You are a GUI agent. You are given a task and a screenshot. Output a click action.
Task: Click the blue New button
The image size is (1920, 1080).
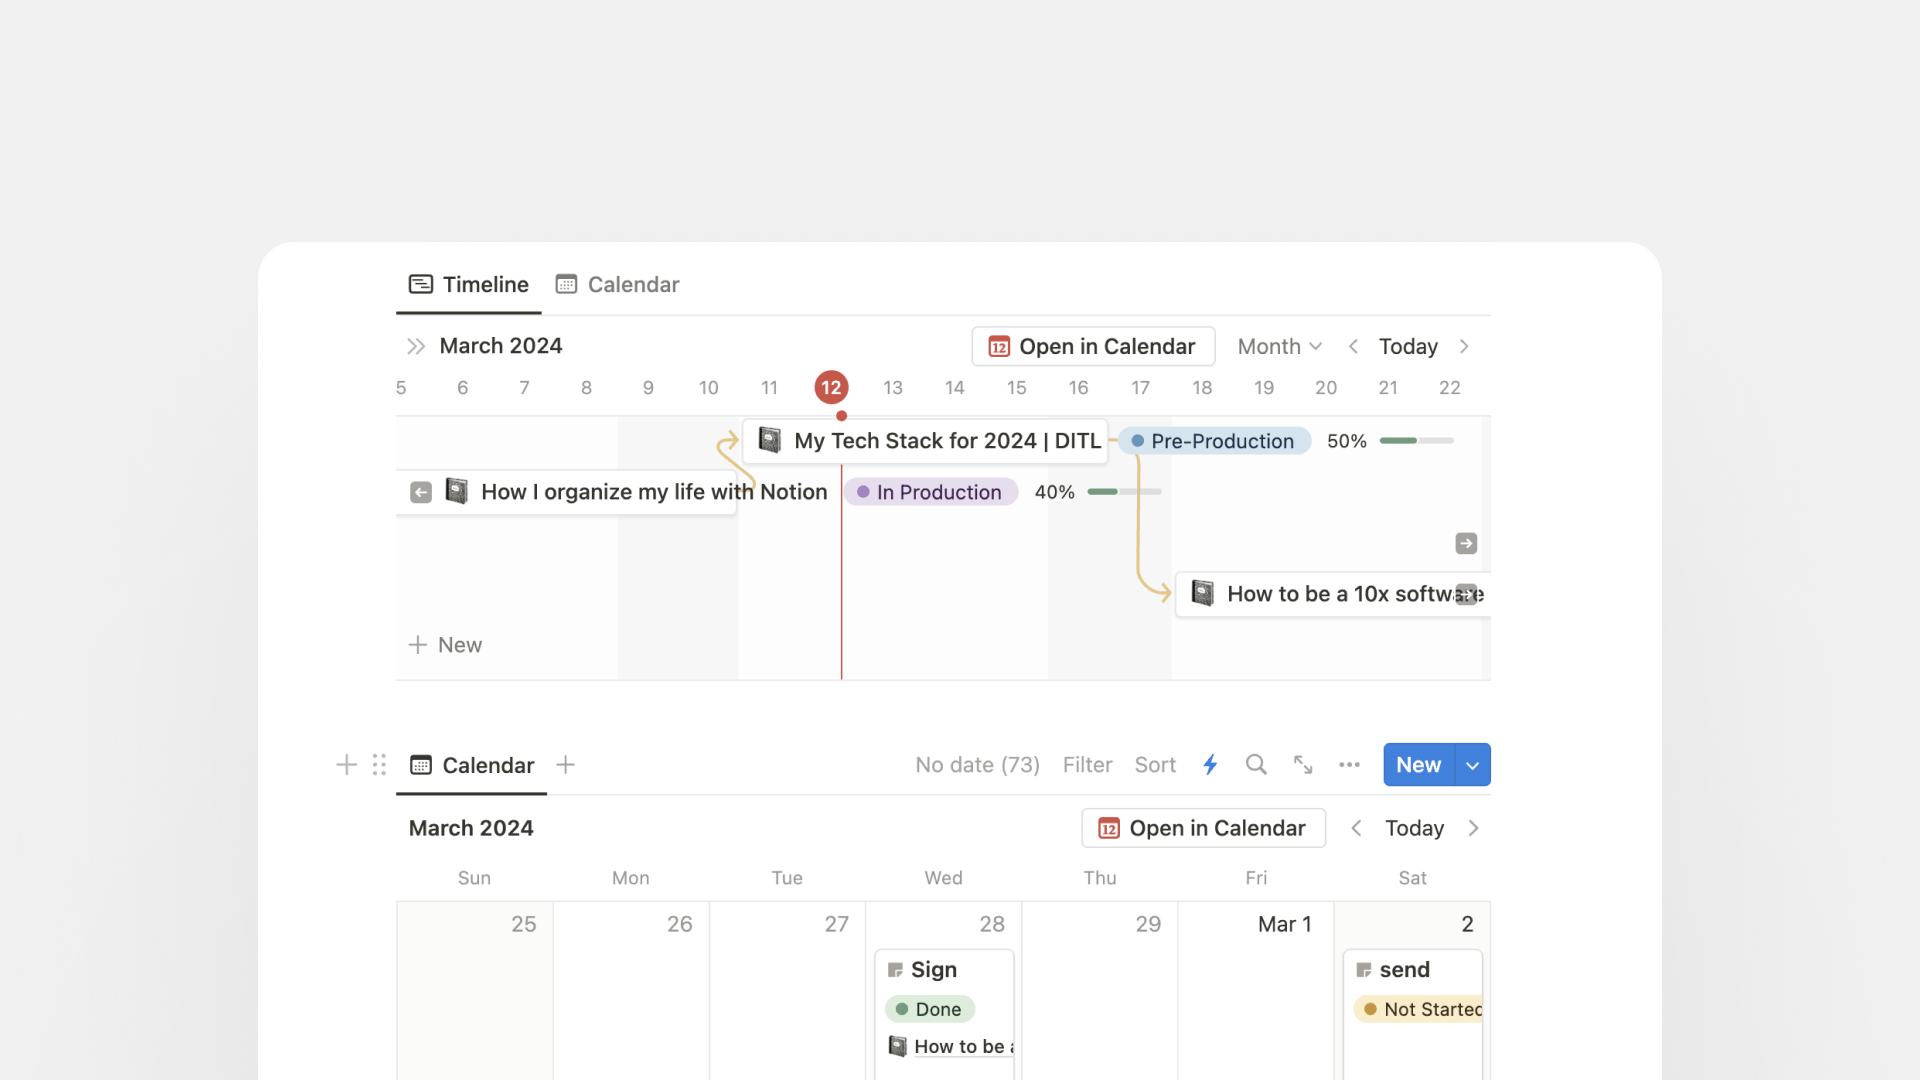tap(1418, 765)
